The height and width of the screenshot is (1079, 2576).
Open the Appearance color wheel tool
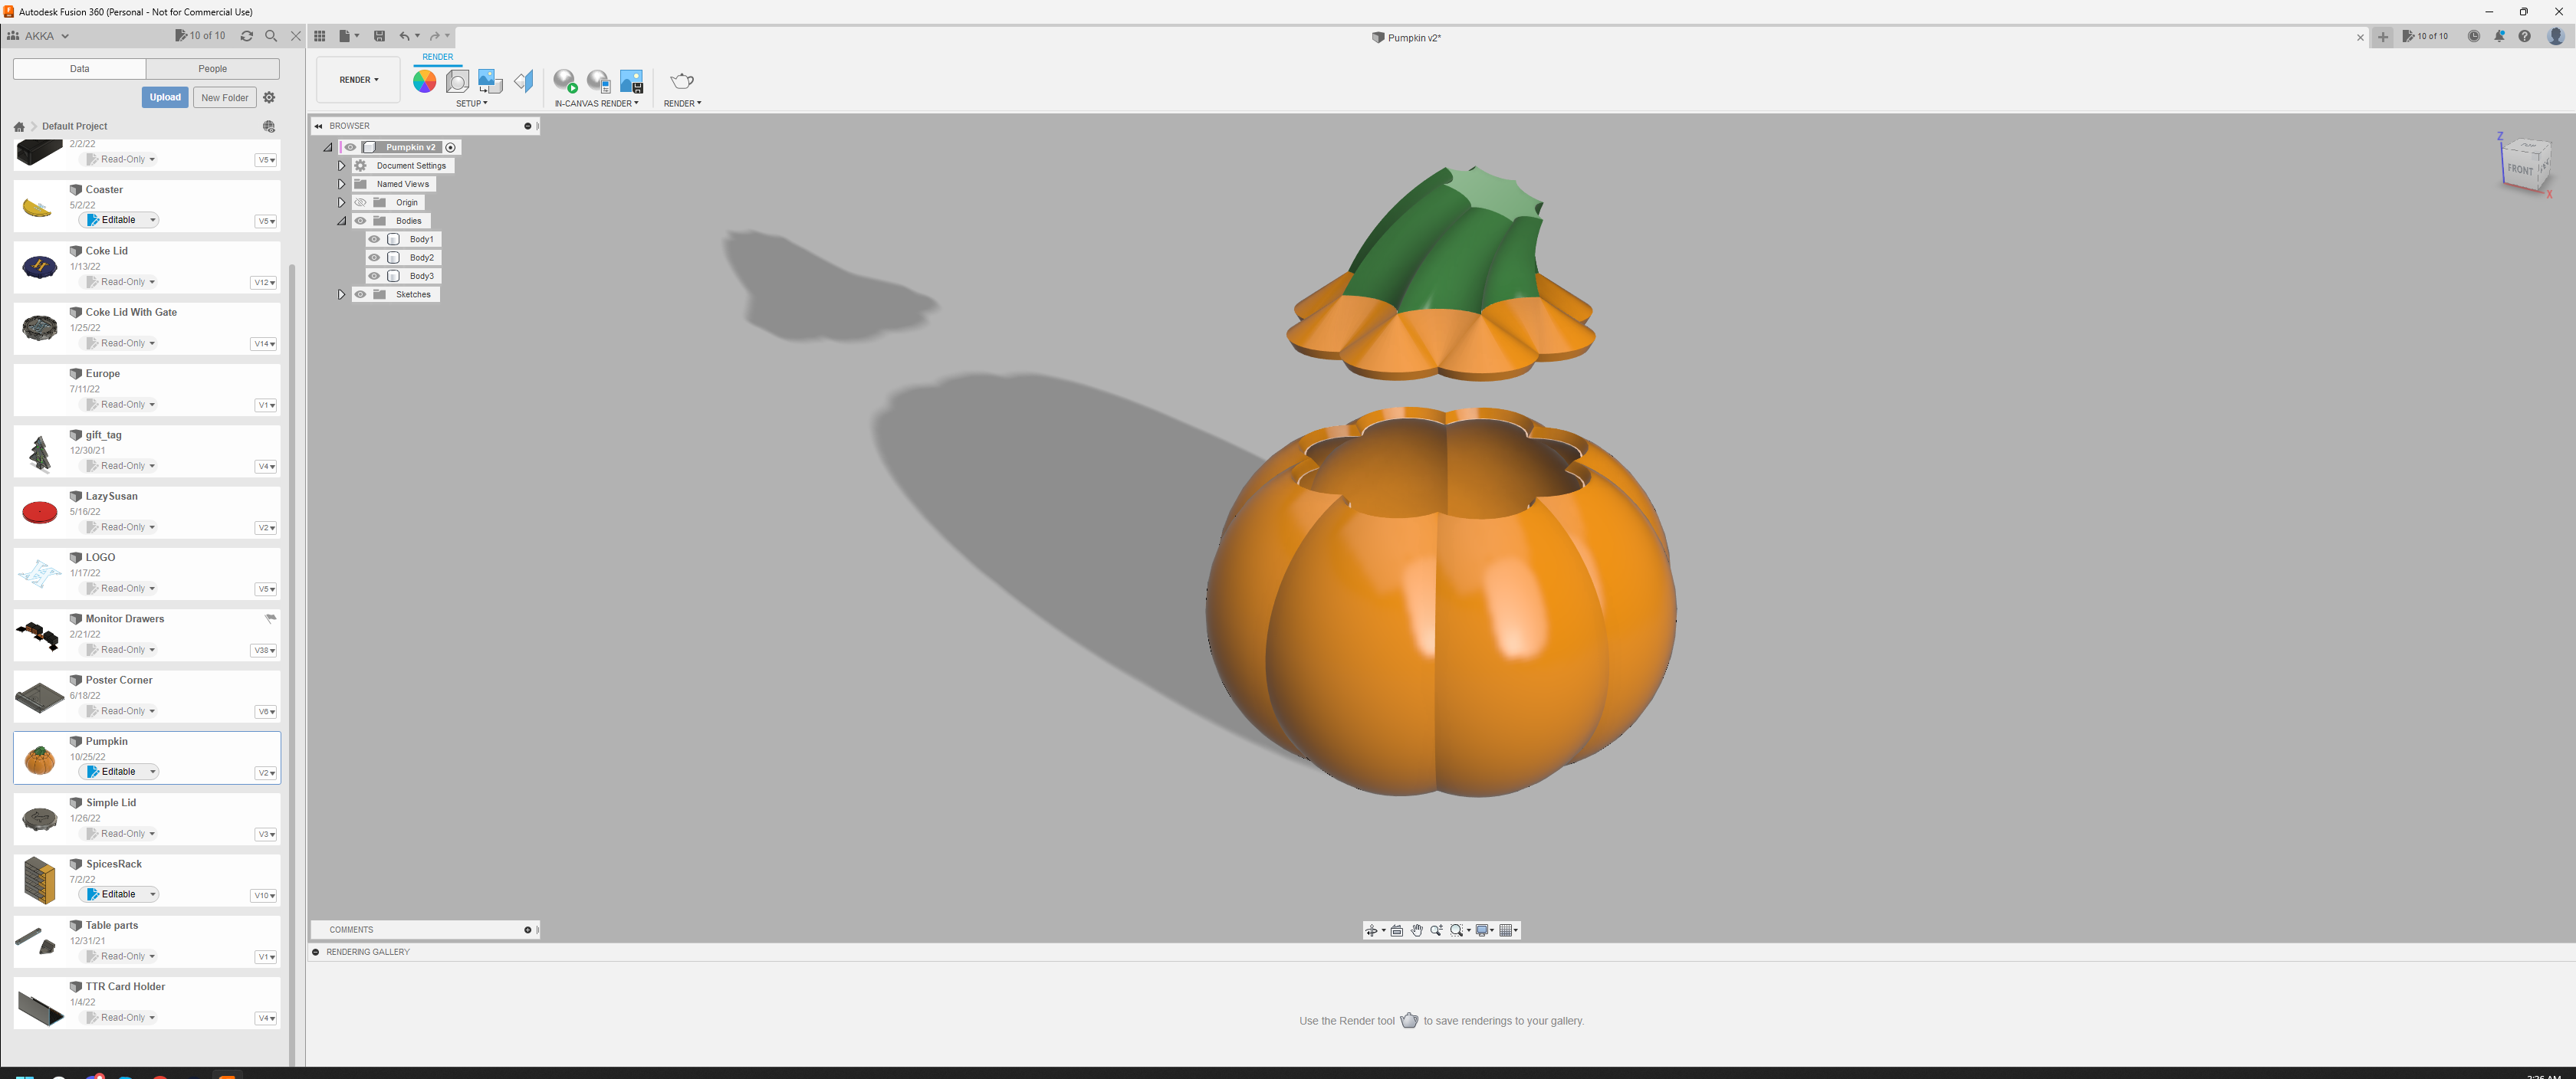click(424, 81)
